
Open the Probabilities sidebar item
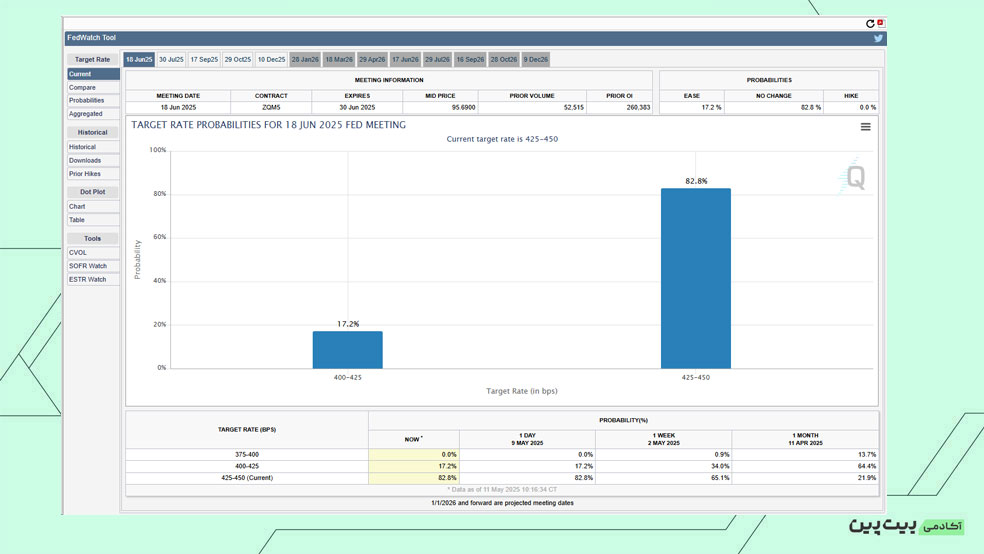coord(93,100)
